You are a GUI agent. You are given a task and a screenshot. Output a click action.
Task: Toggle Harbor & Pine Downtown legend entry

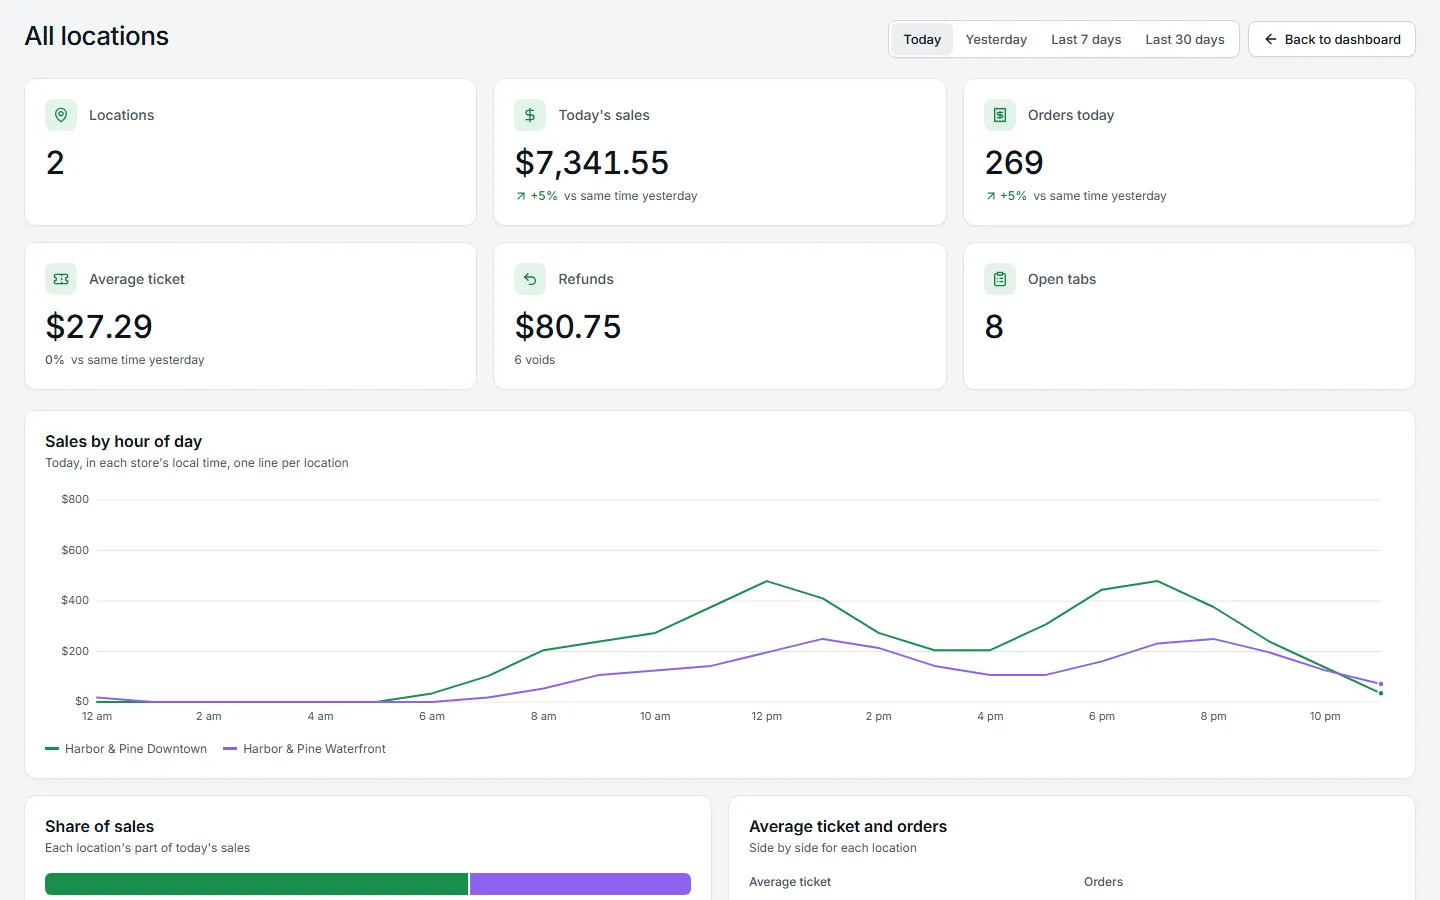point(126,749)
